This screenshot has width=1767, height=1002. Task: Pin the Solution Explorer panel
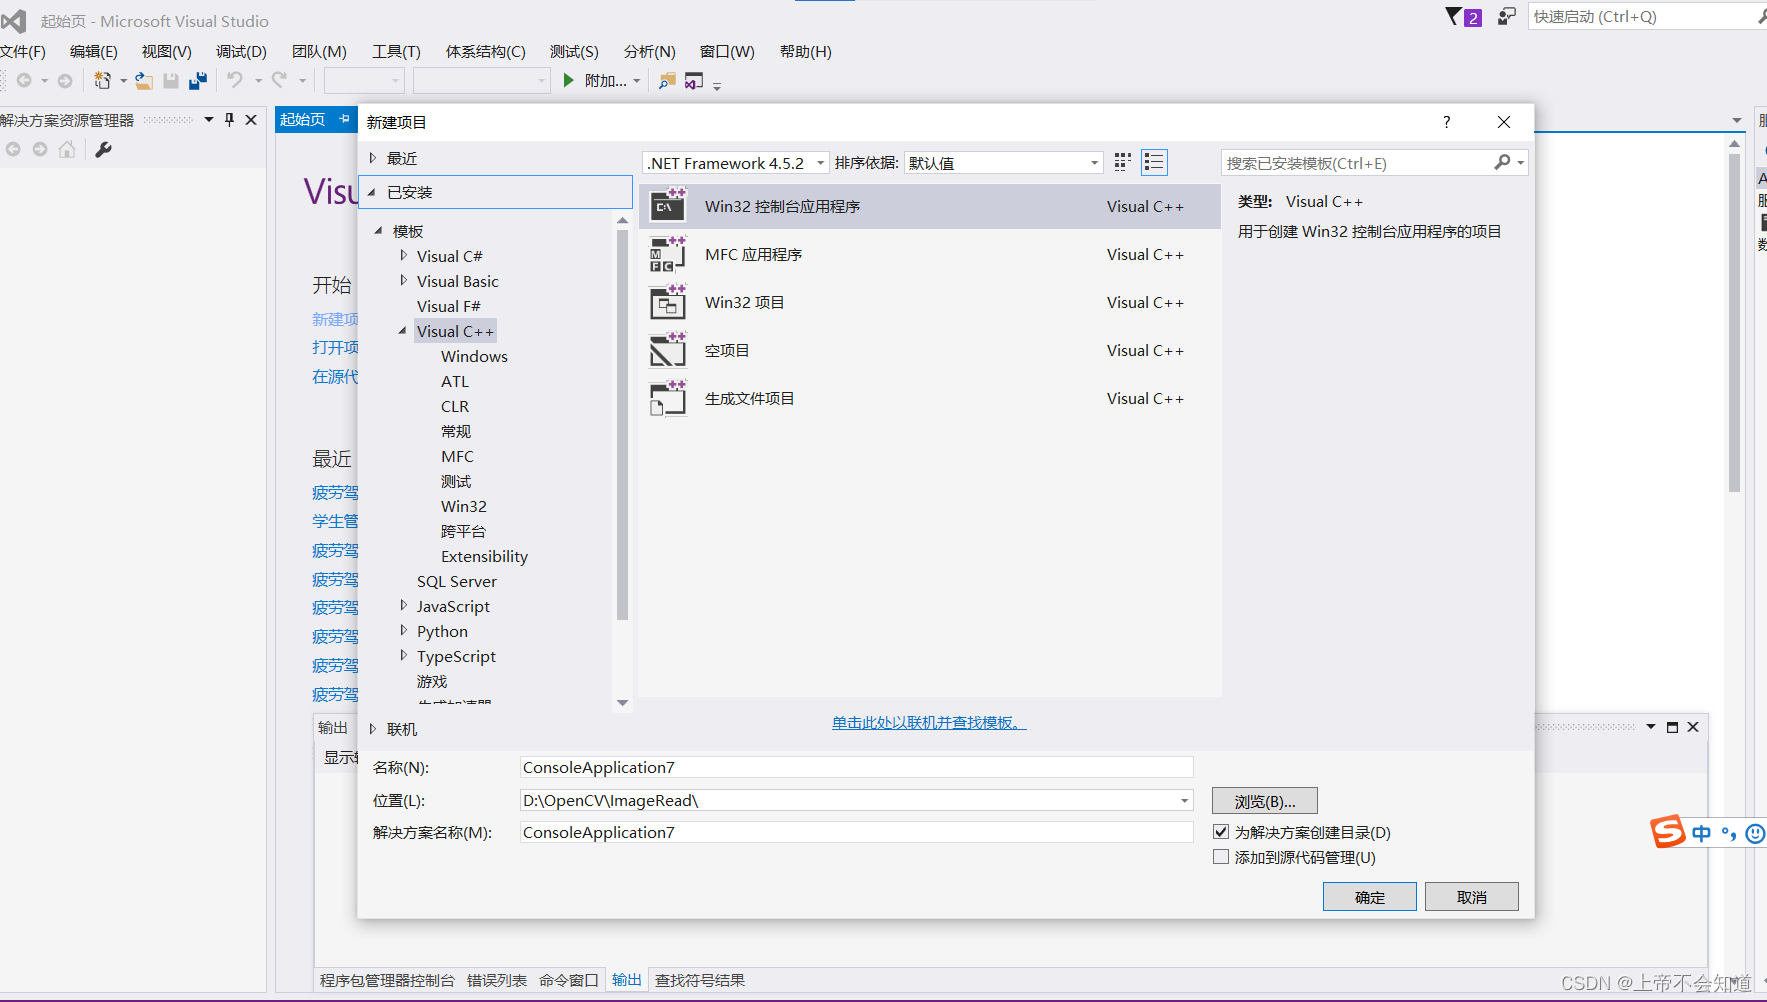click(229, 119)
